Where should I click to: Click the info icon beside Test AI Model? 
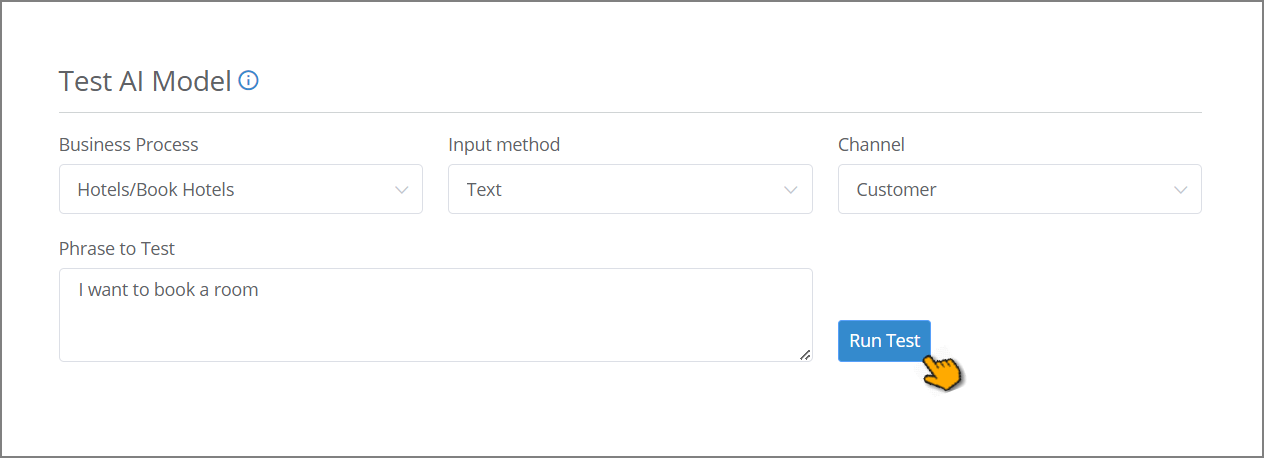(249, 81)
